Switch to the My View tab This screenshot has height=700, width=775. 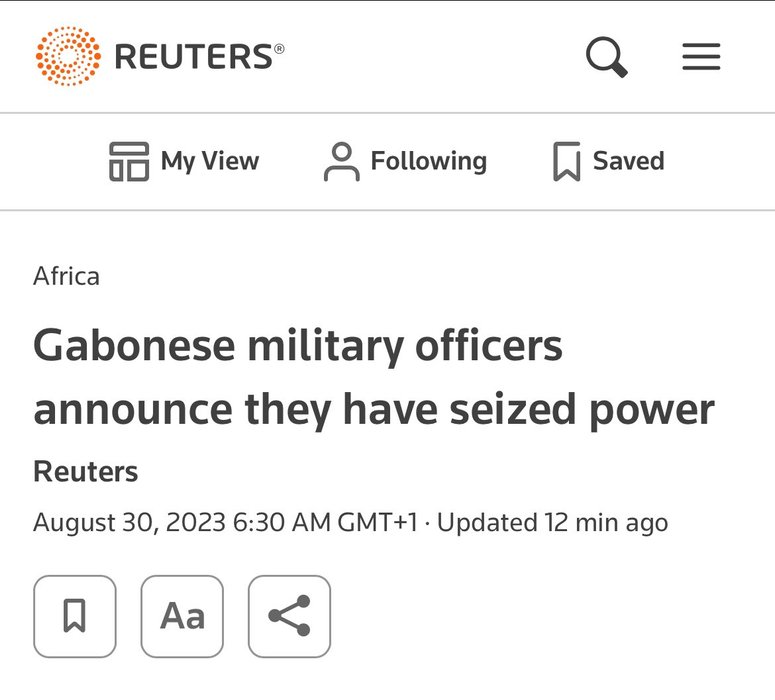209,161
